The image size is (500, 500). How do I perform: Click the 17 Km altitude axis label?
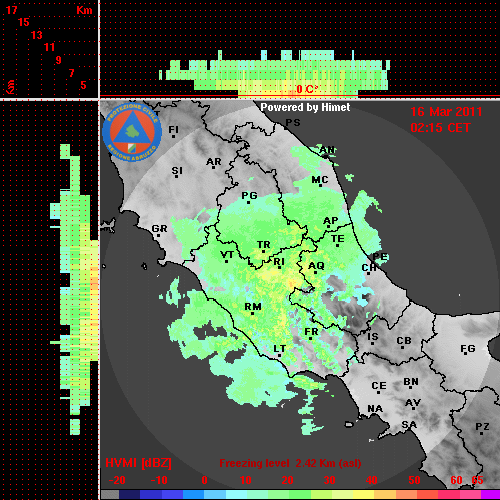(x=11, y=10)
